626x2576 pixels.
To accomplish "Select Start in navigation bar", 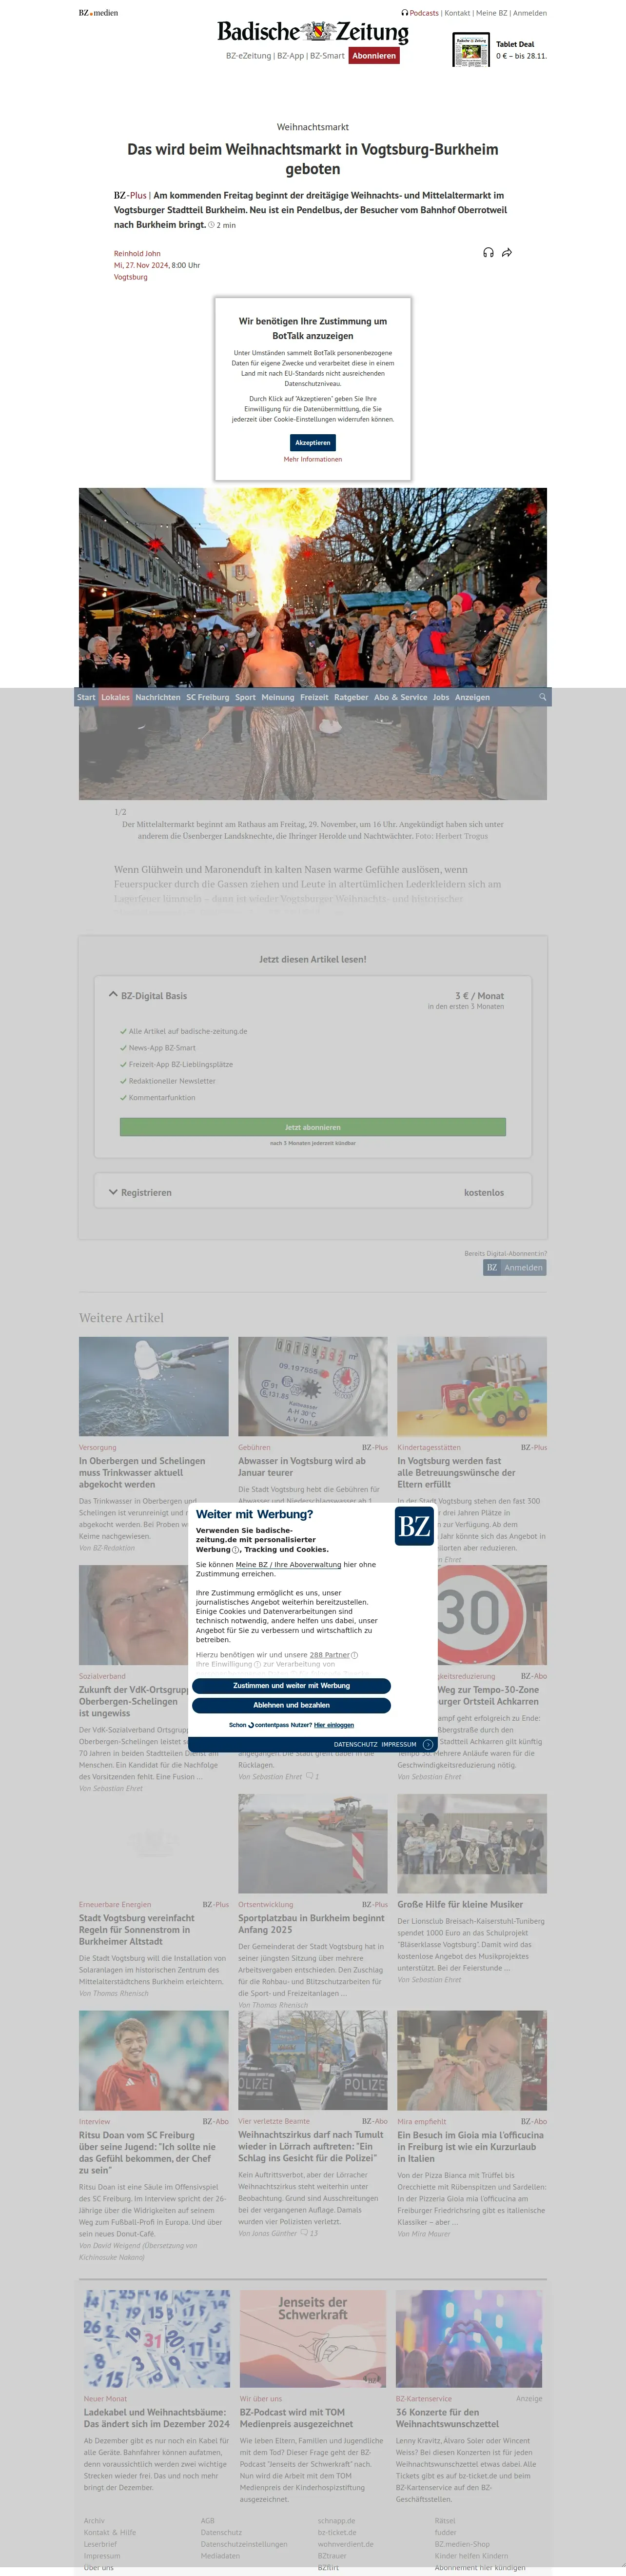I will click(x=86, y=697).
